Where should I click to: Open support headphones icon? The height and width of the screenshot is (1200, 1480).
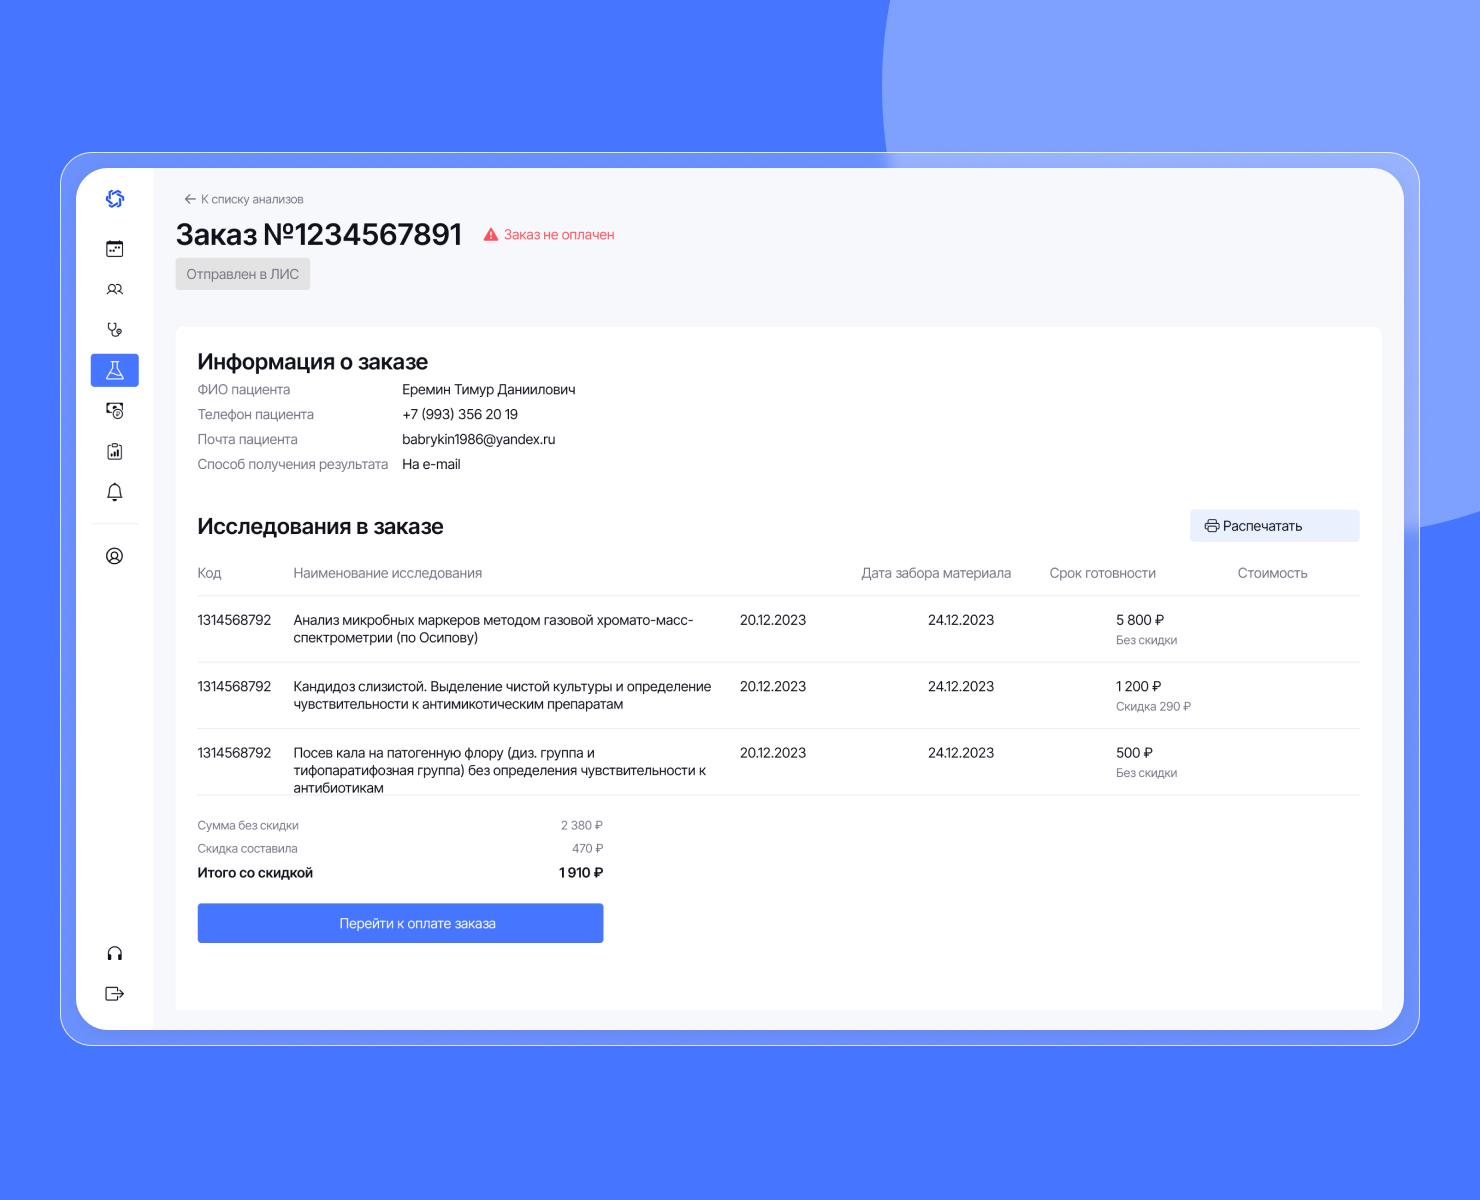(114, 953)
